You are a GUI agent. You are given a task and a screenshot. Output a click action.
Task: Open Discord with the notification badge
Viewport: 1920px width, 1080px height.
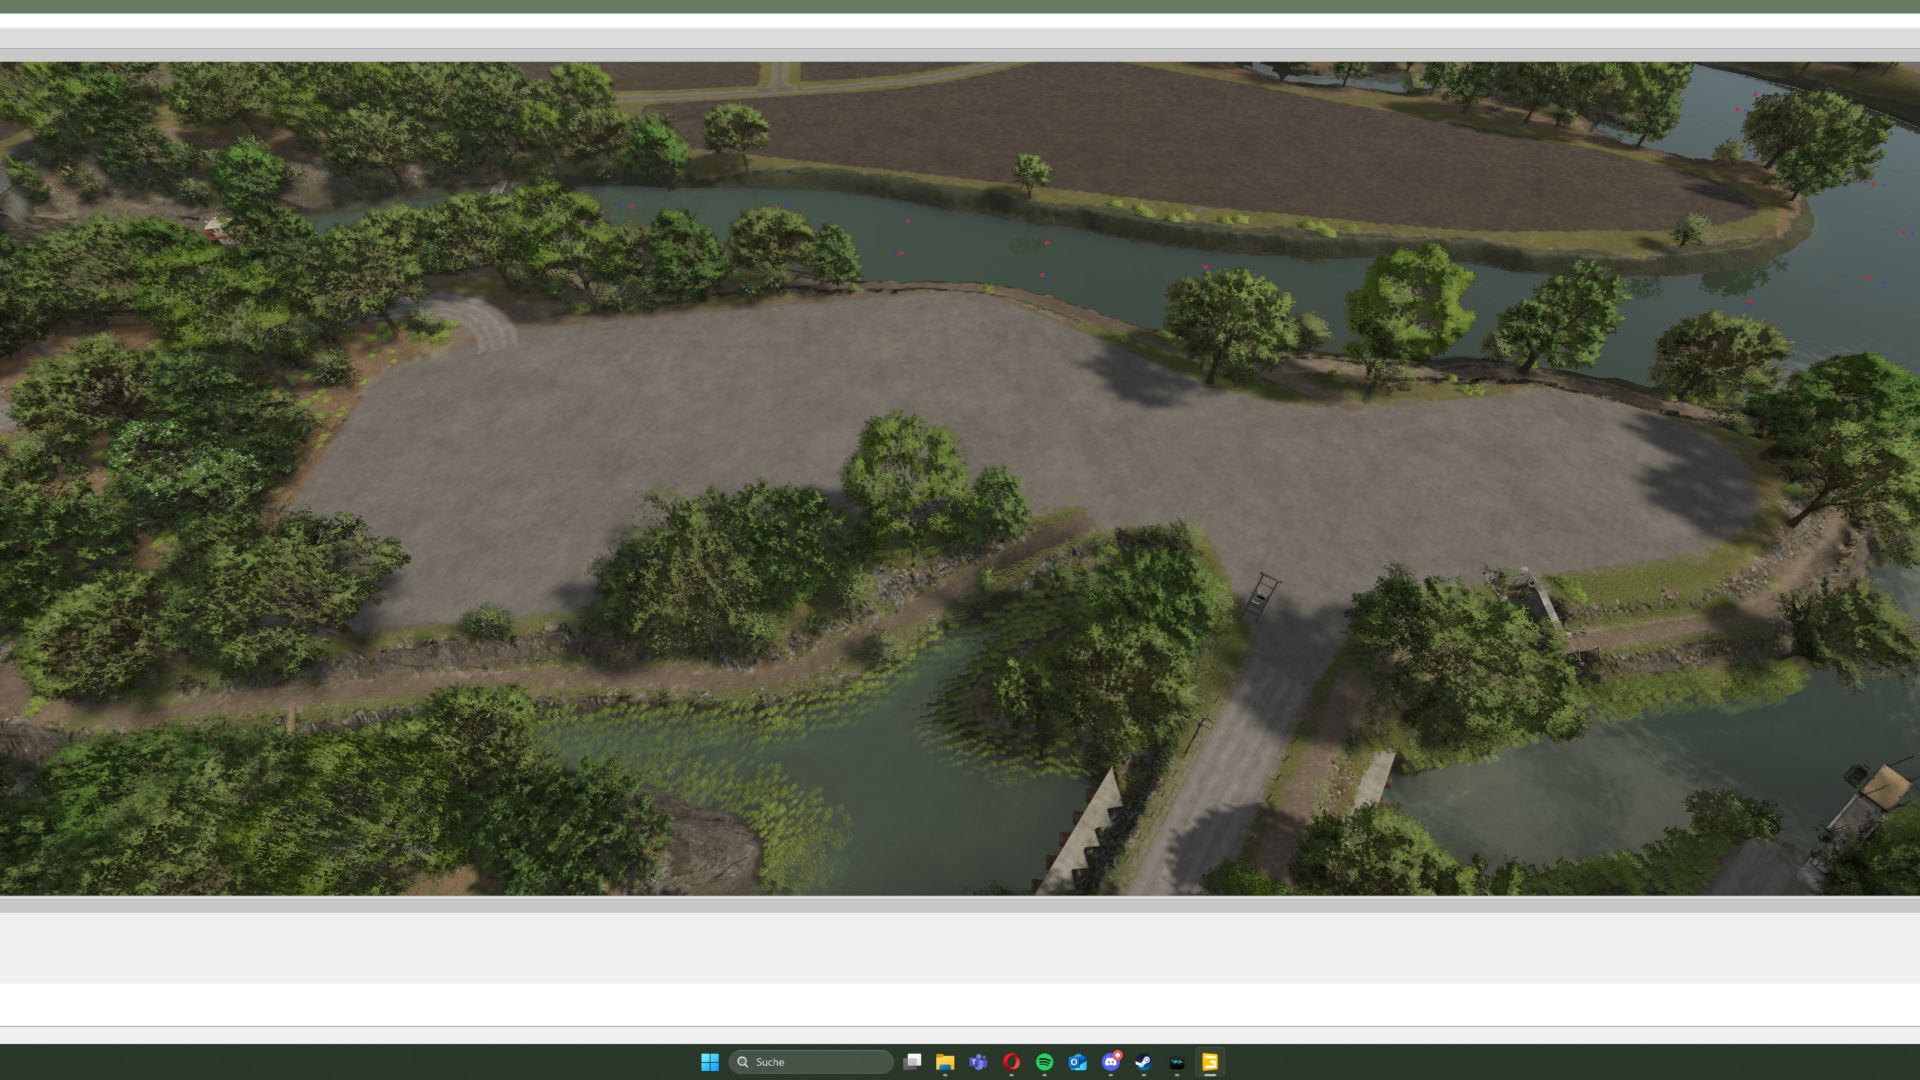[1110, 1062]
